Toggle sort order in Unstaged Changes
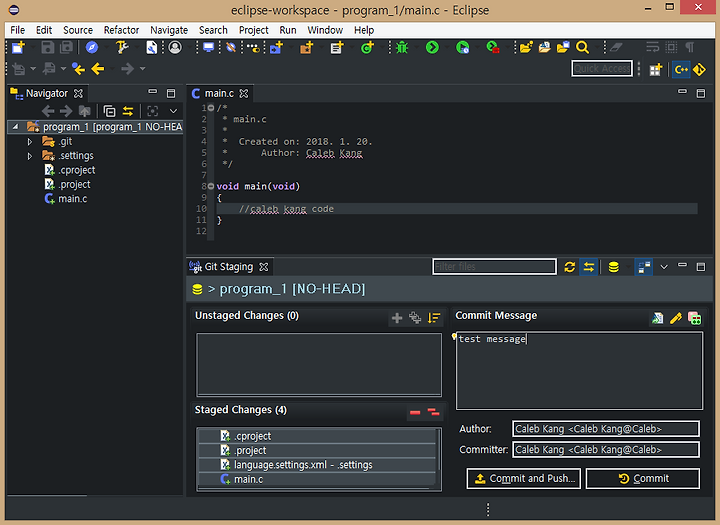The image size is (720, 525). tap(433, 318)
